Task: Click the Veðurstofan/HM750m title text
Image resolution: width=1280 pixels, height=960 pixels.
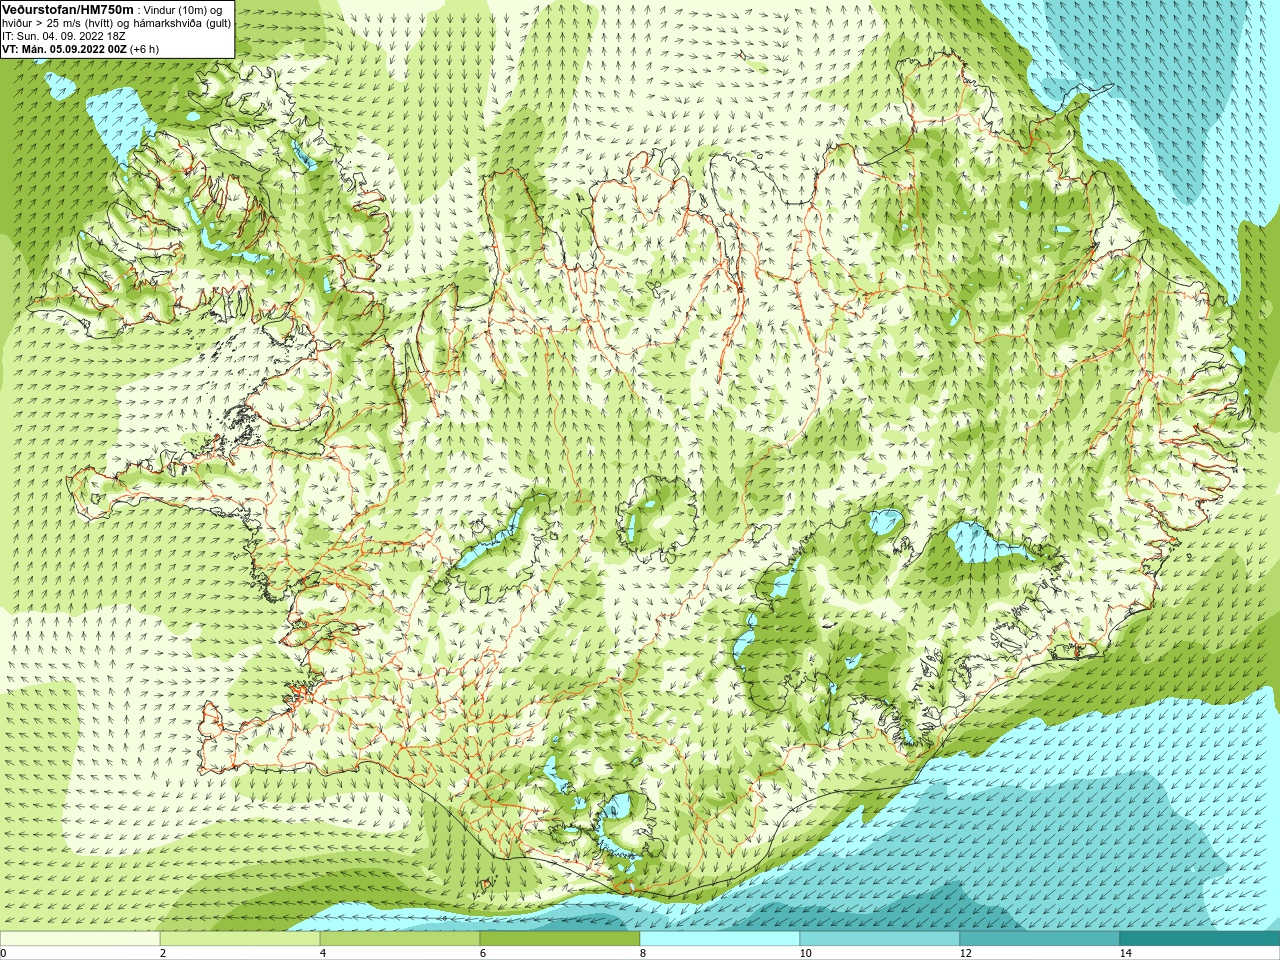Action: tap(68, 9)
